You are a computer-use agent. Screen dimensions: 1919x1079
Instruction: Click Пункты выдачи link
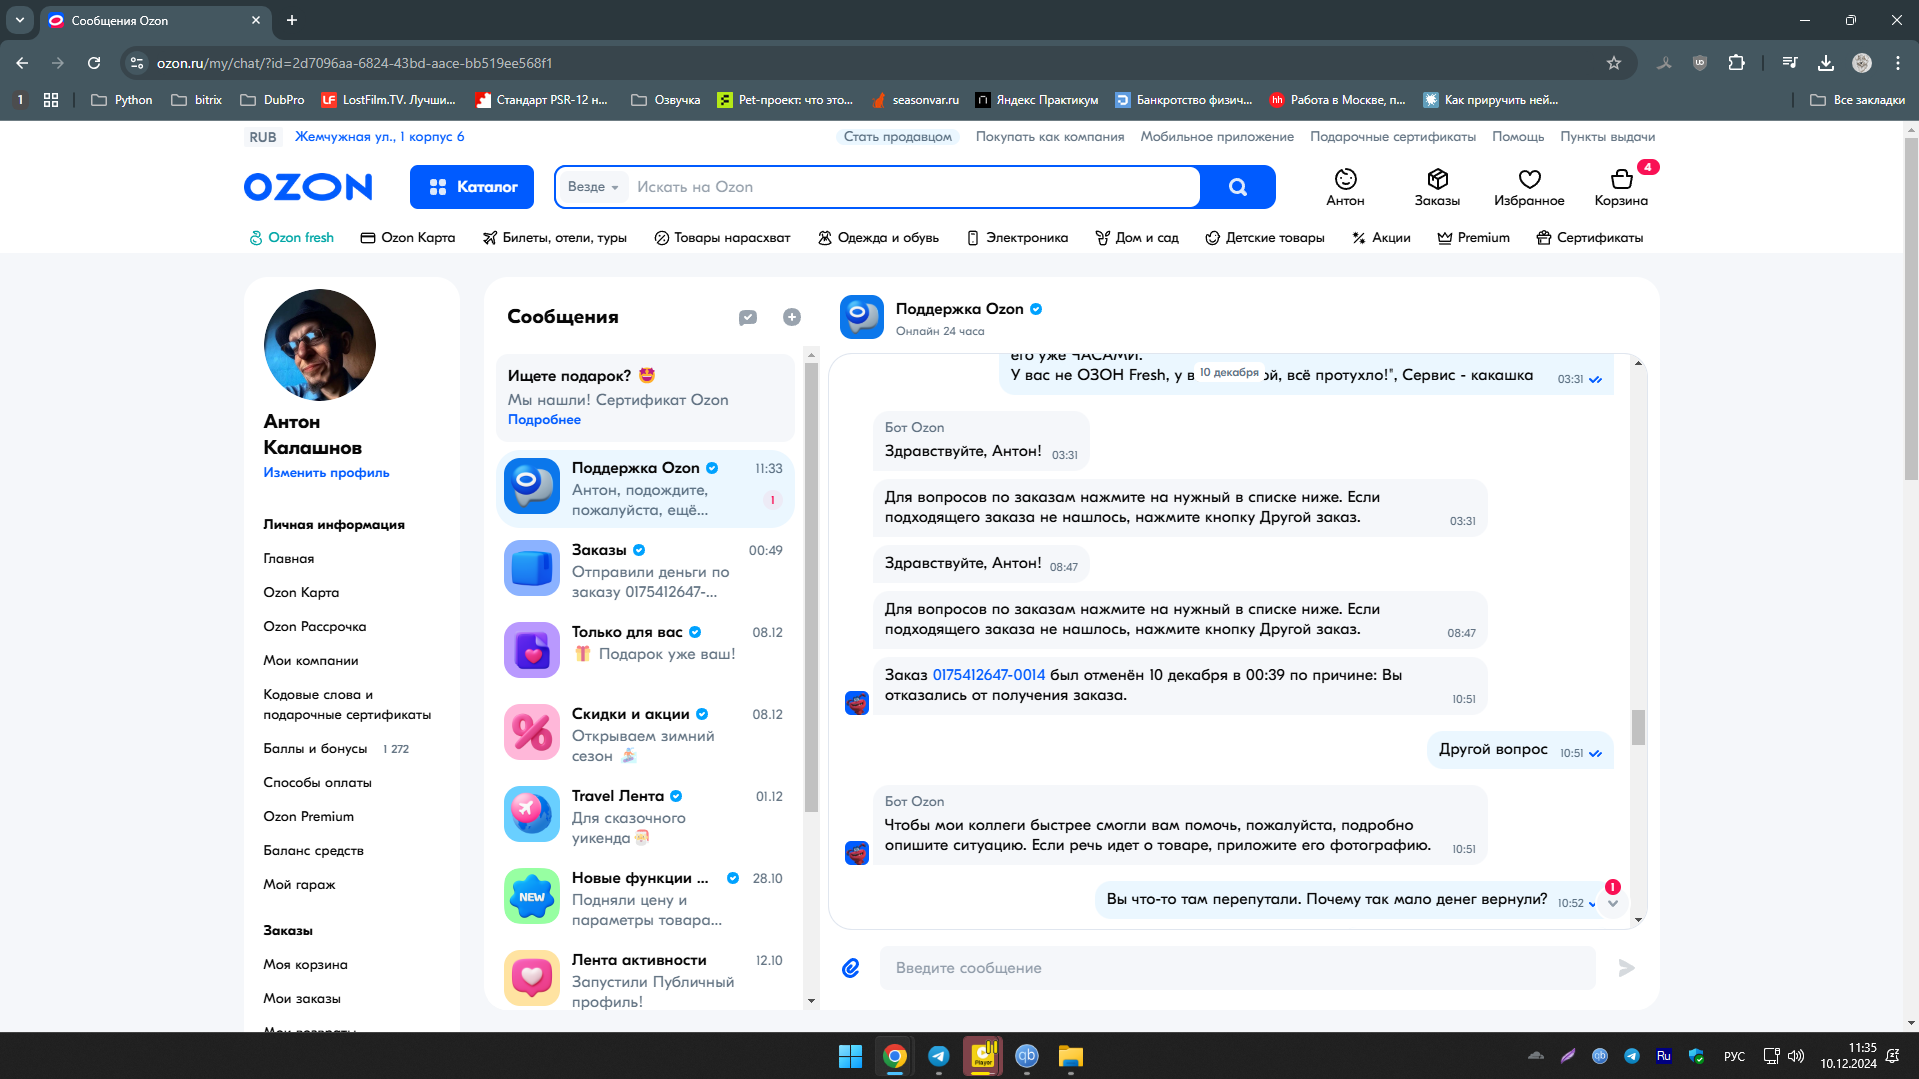click(x=1607, y=137)
